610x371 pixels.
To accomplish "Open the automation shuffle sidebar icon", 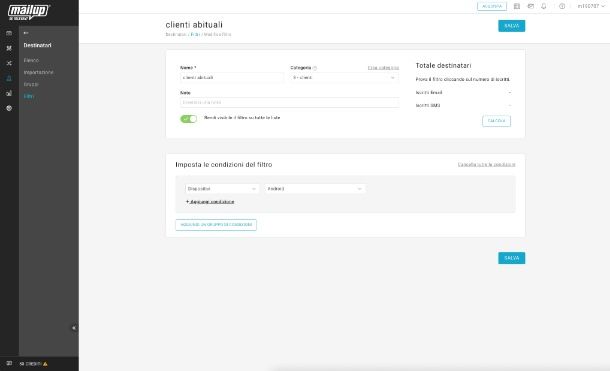I will point(9,63).
